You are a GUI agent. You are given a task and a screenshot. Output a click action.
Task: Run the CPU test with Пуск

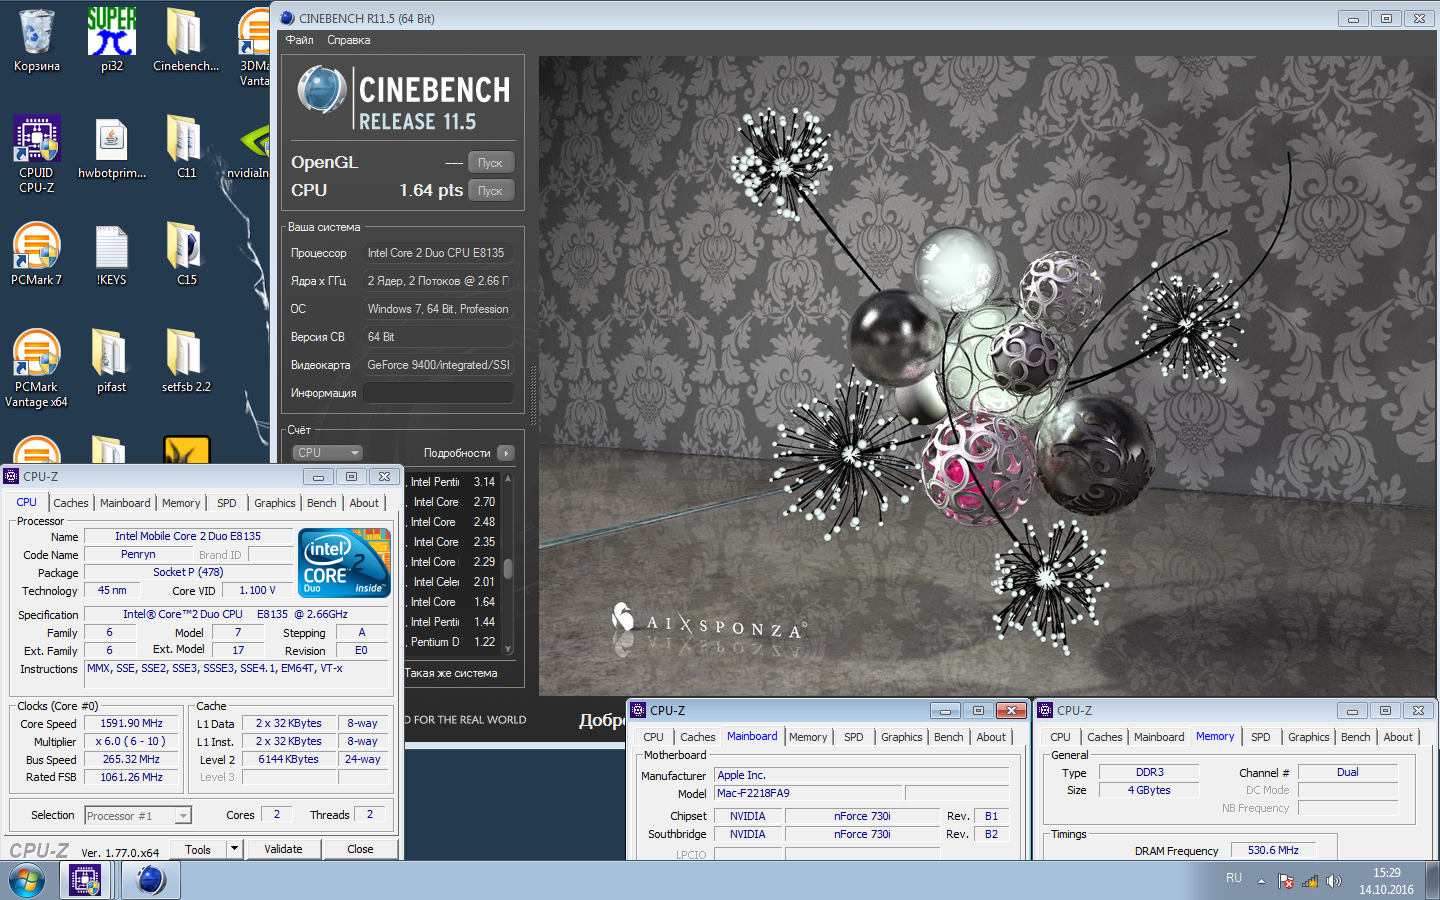[x=490, y=191]
